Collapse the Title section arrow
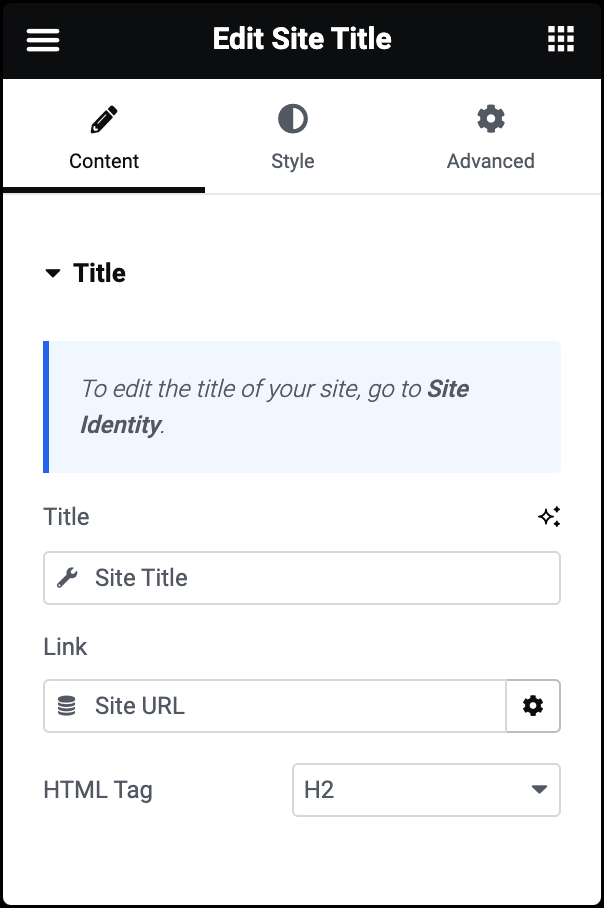This screenshot has height=908, width=604. [53, 273]
